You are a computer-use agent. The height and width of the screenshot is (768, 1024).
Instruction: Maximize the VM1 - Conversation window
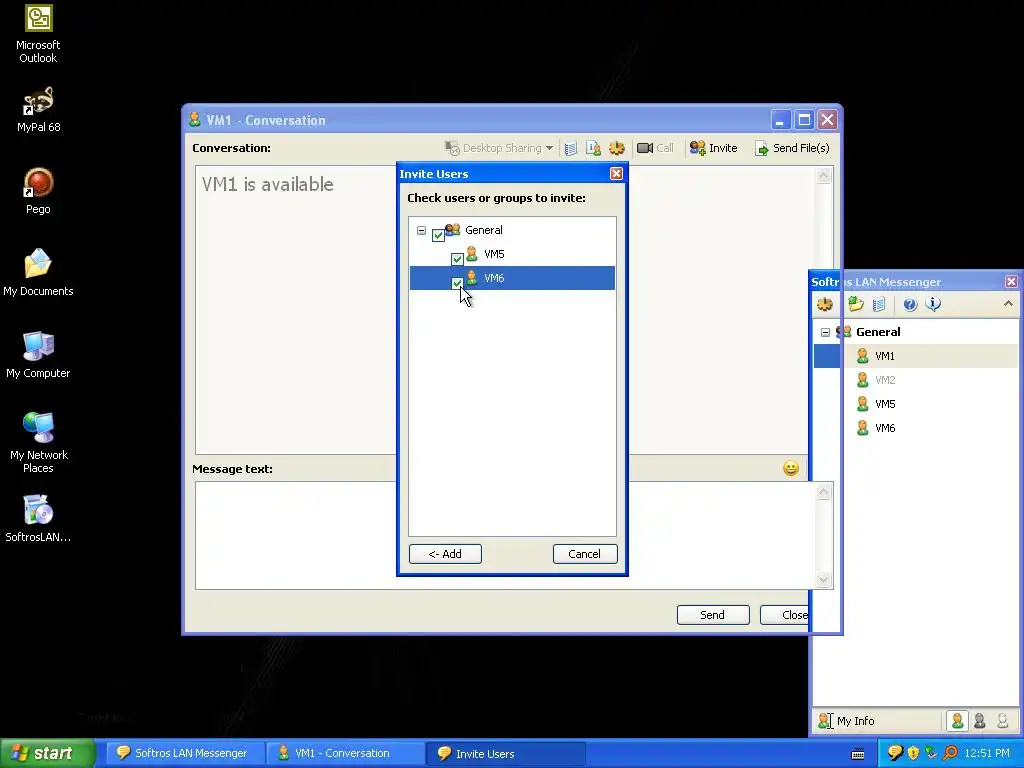point(804,120)
